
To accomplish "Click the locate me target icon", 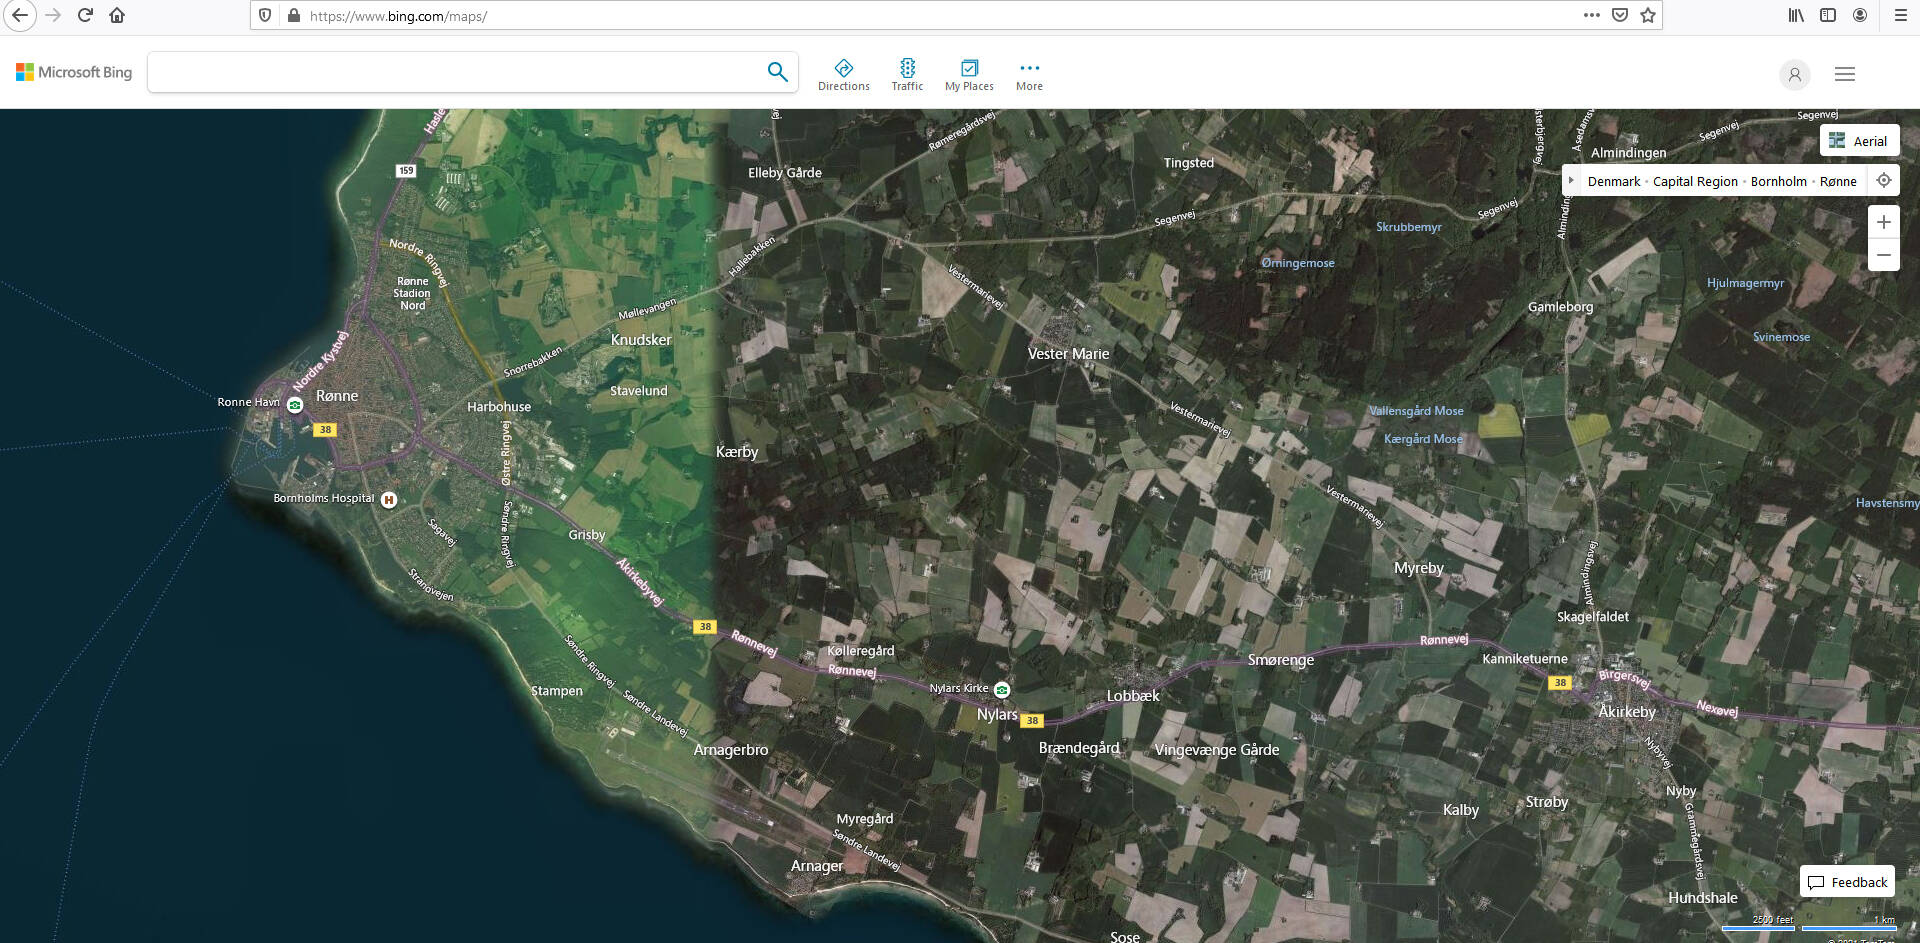I will [1884, 181].
